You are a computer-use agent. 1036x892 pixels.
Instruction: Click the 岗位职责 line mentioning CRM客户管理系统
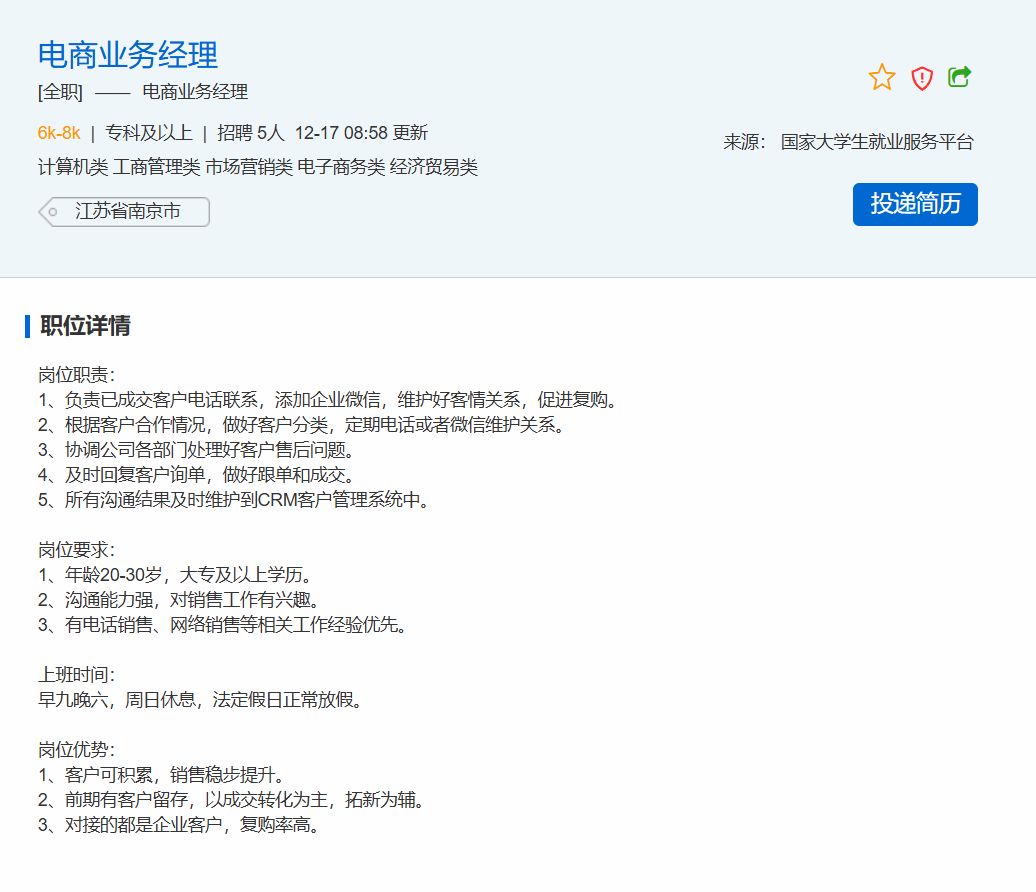coord(235,500)
